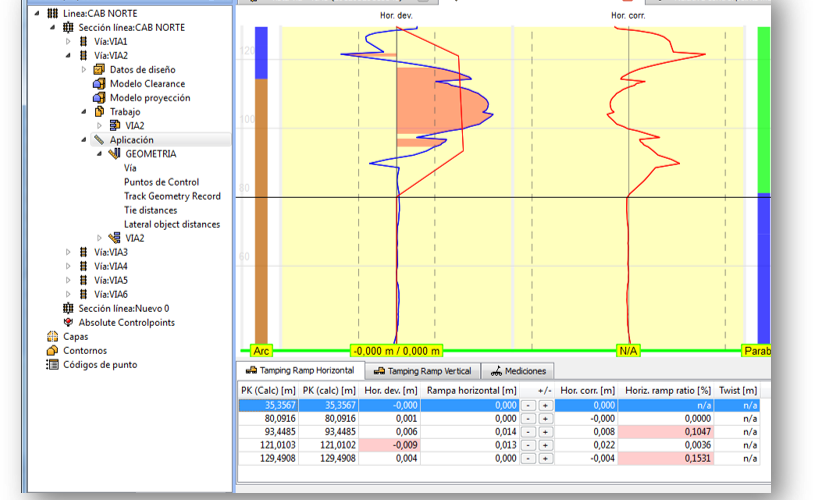Viewport: 813px width, 500px height.
Task: Select Track Geometry Record in tree
Action: (172, 196)
